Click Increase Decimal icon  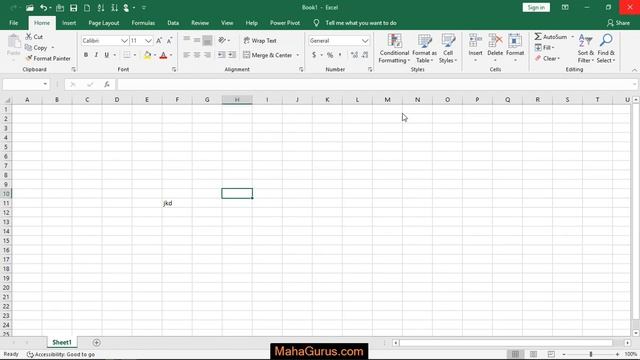(354, 55)
